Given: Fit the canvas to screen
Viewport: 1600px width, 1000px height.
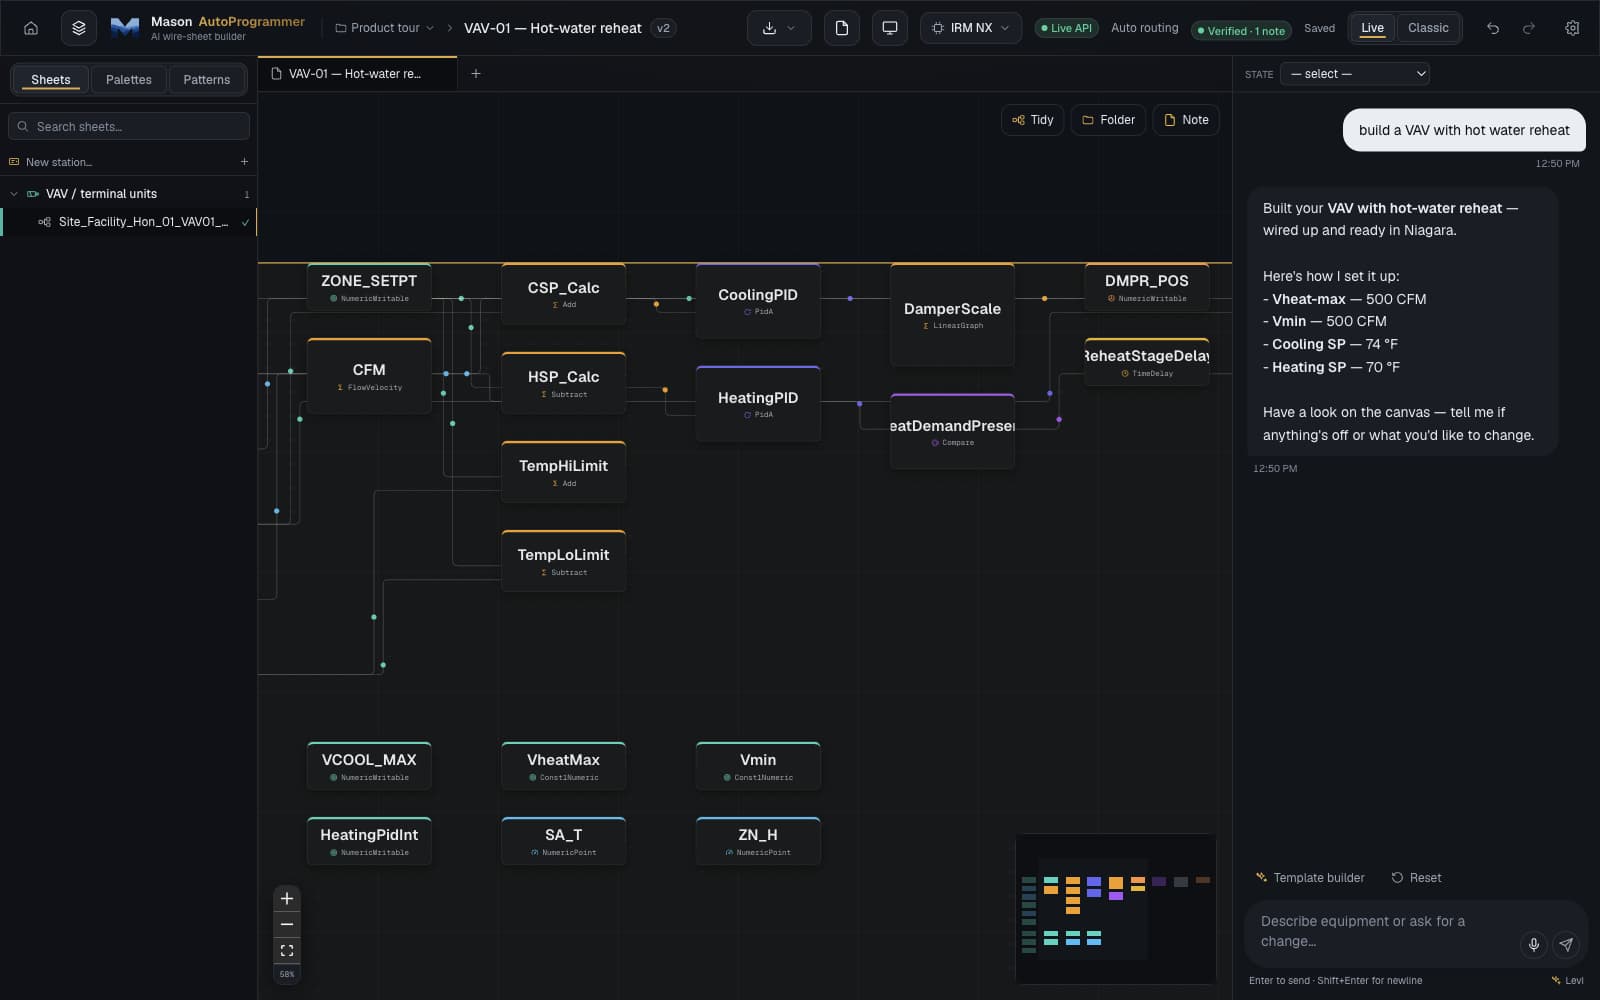Looking at the screenshot, I should [287, 950].
